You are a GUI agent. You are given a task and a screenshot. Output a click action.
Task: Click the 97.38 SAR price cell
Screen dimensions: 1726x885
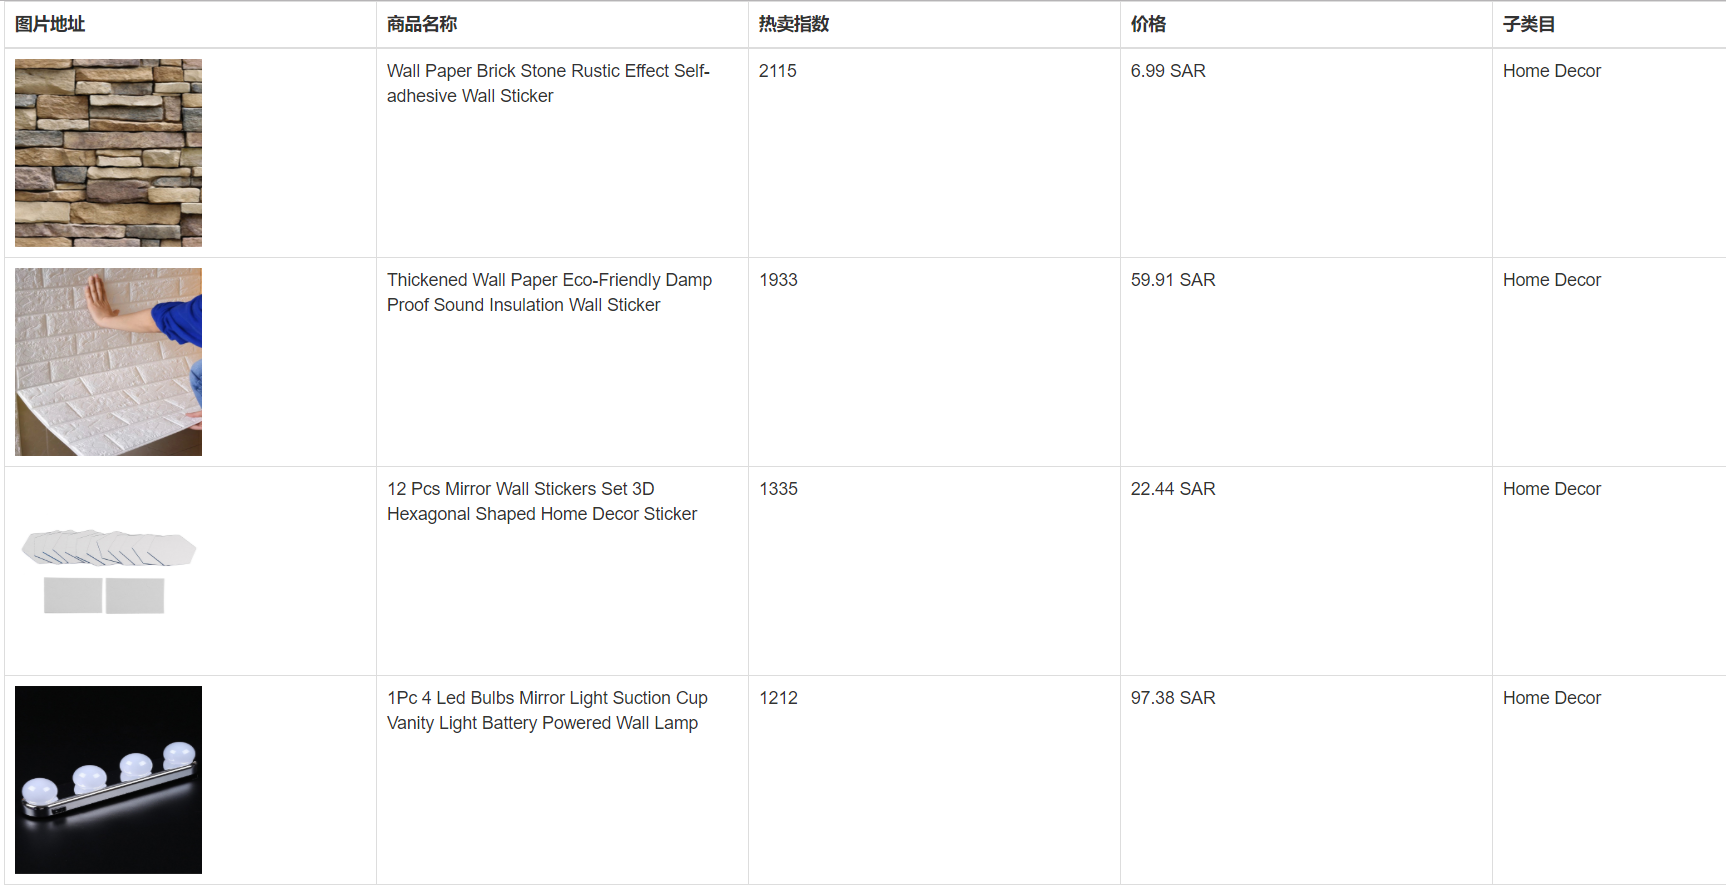tap(1173, 698)
